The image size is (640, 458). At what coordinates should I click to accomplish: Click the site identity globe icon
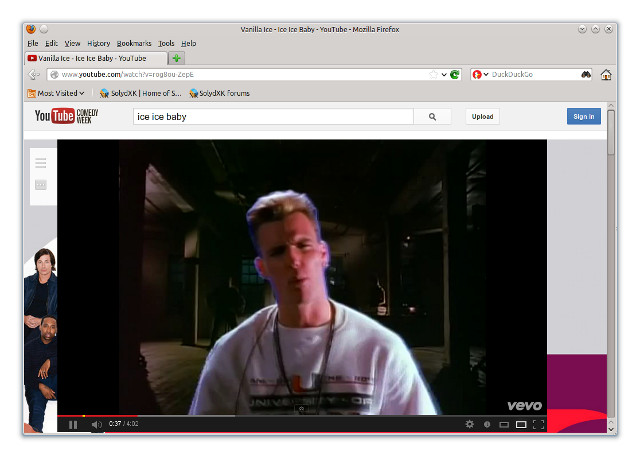(54, 75)
